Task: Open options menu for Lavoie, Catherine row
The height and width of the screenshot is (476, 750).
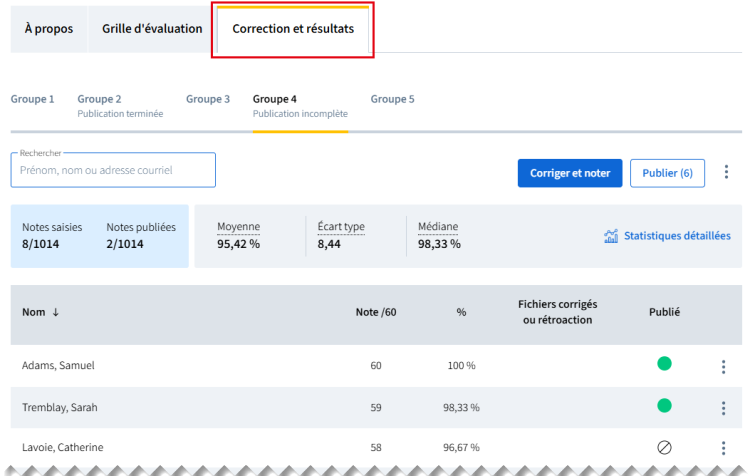Action: pos(723,448)
